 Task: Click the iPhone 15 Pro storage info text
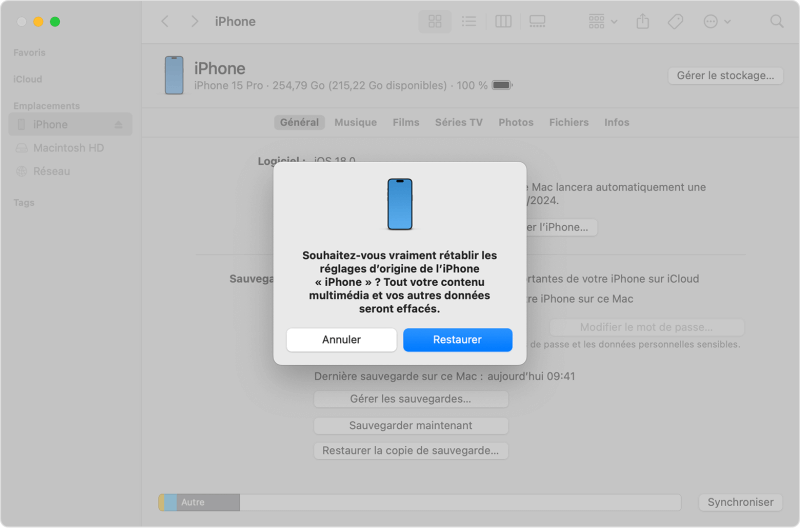coord(341,85)
